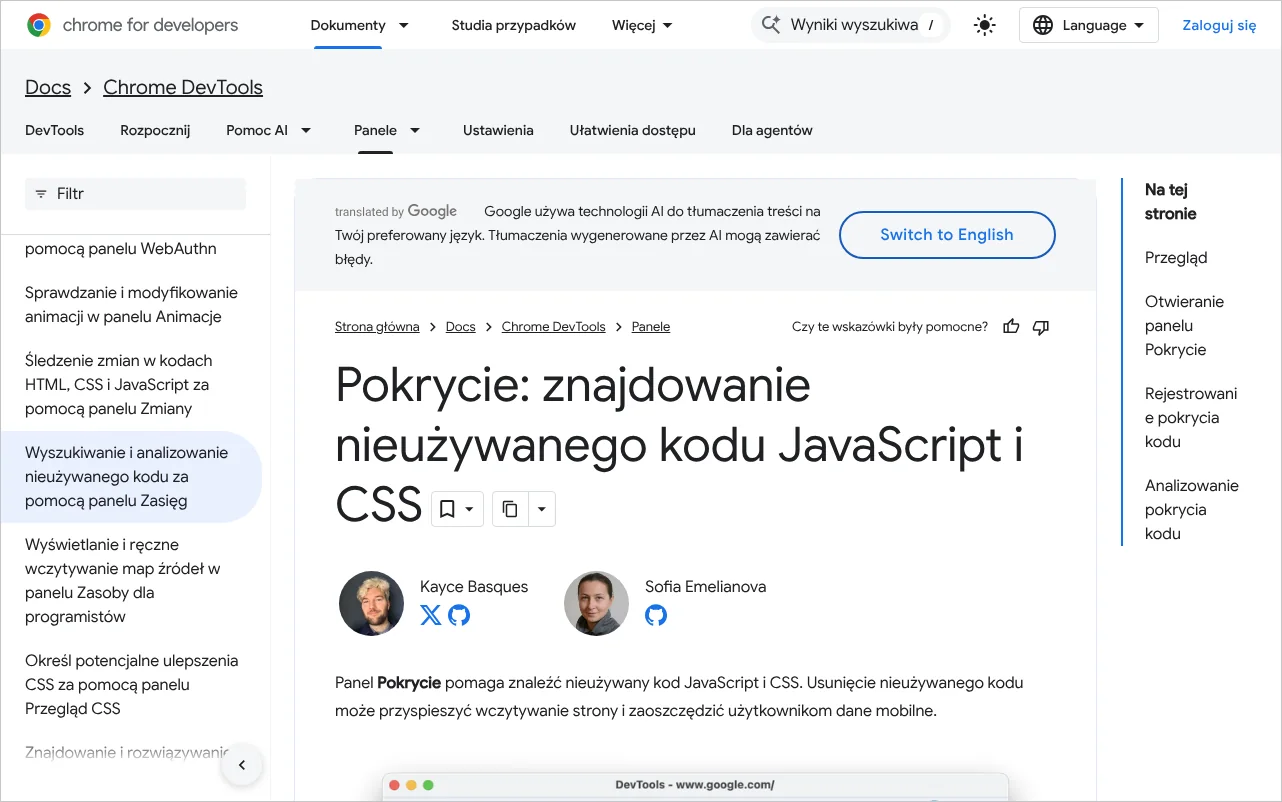The image size is (1282, 802).
Task: Click the filter icon in the sidebar
Action: [x=41, y=194]
